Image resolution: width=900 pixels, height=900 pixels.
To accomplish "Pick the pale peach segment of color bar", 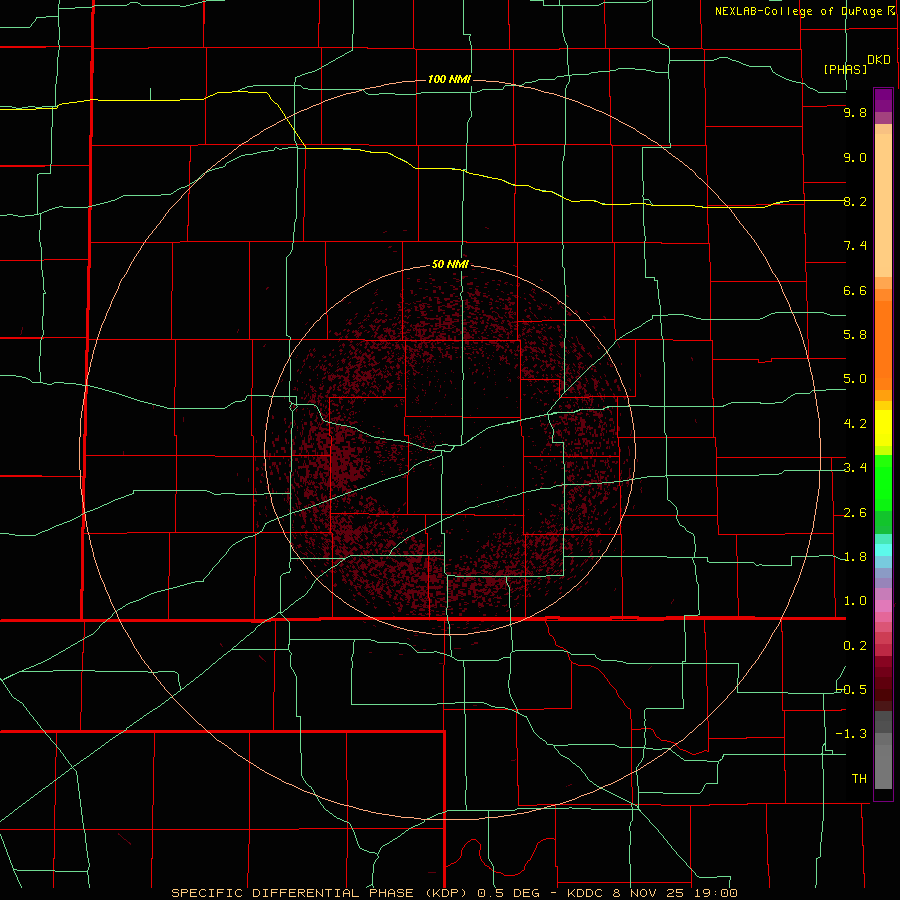I will pyautogui.click(x=883, y=207).
